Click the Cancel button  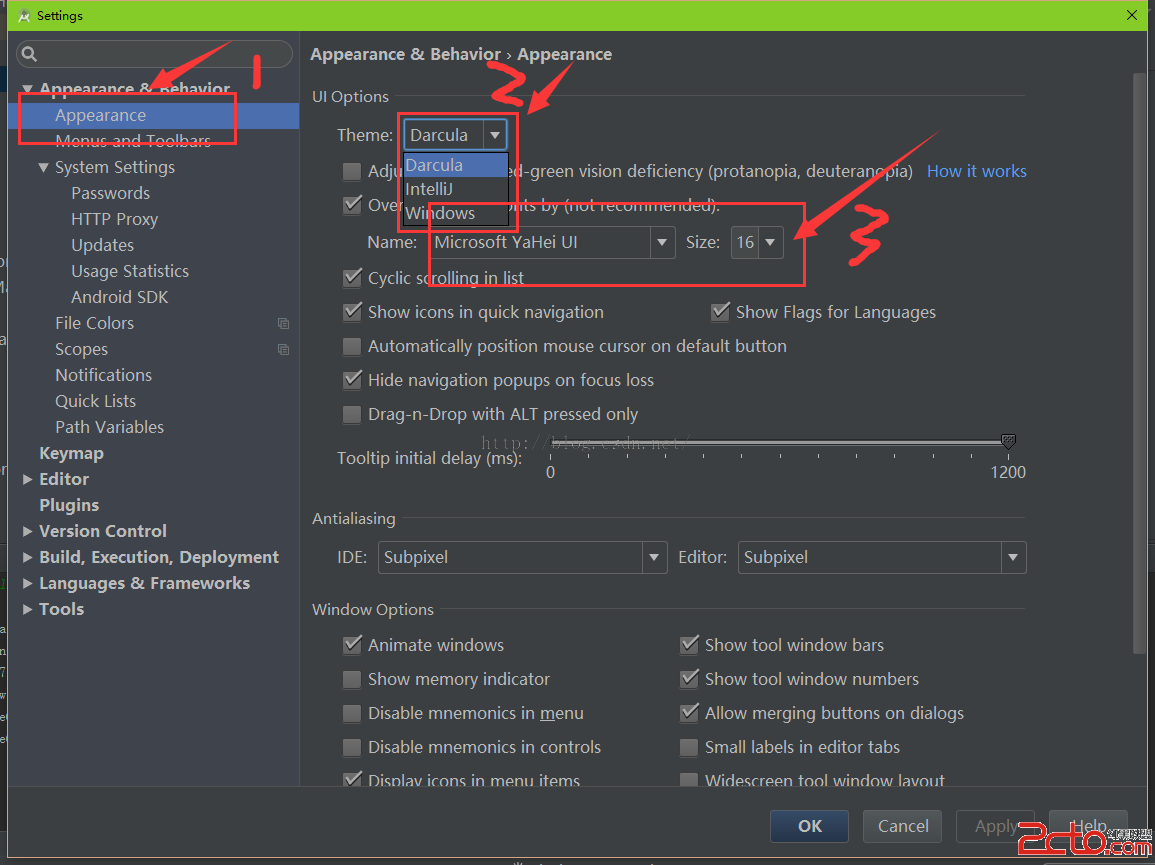click(902, 826)
